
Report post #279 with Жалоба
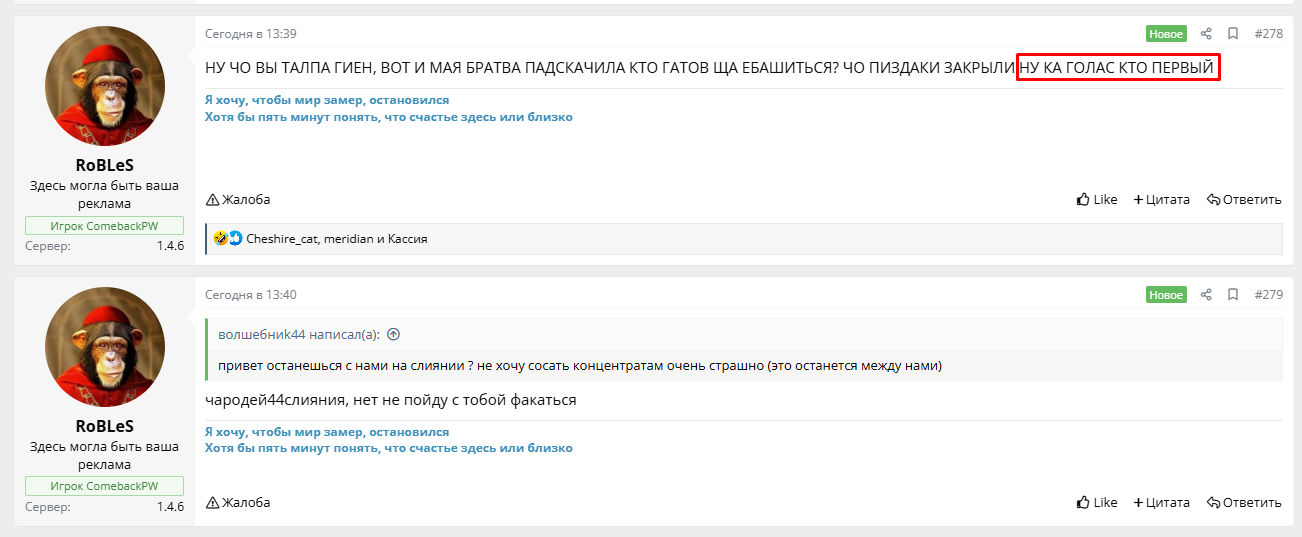[238, 502]
